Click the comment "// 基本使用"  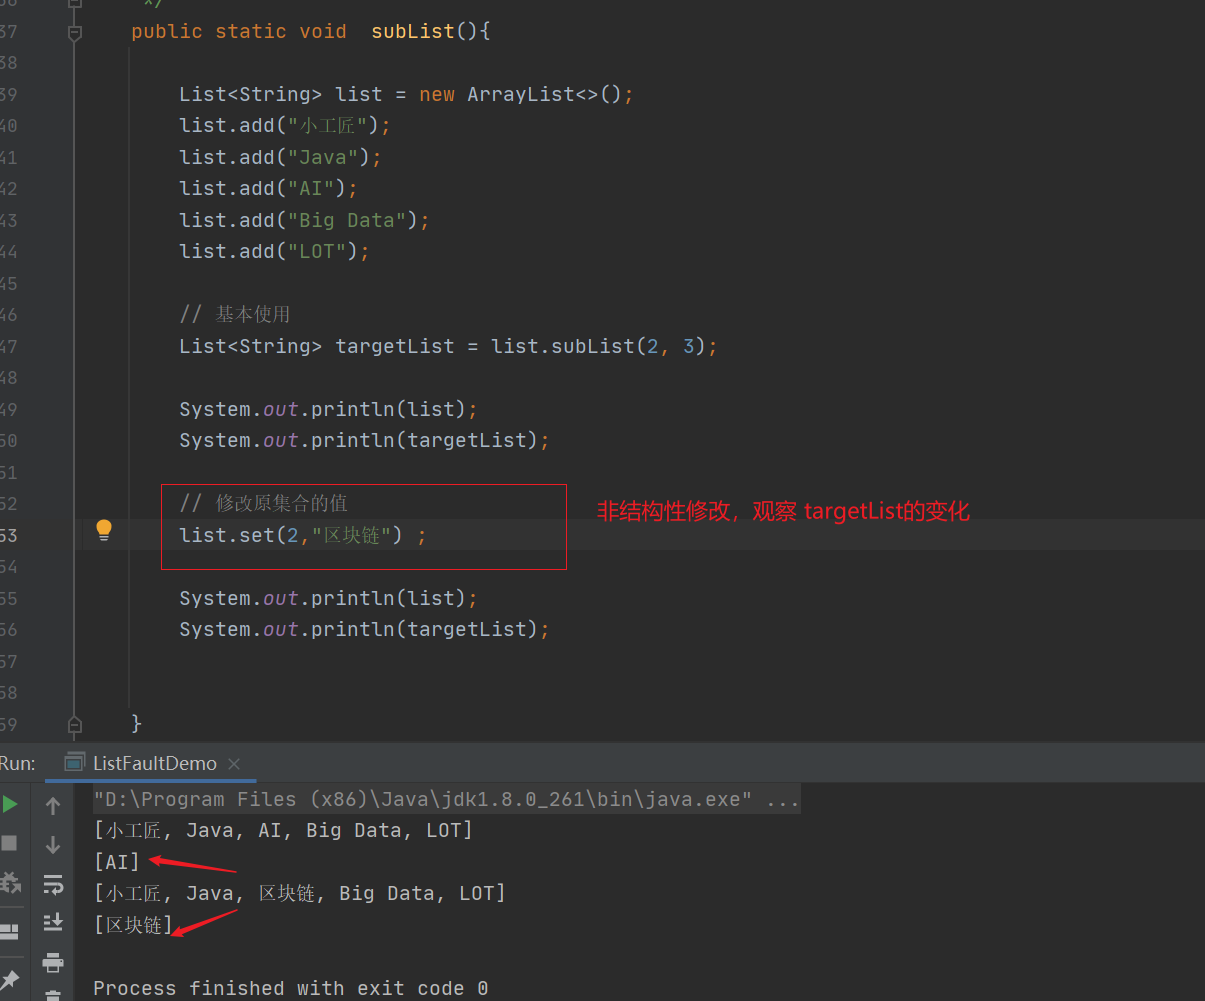tap(235, 314)
